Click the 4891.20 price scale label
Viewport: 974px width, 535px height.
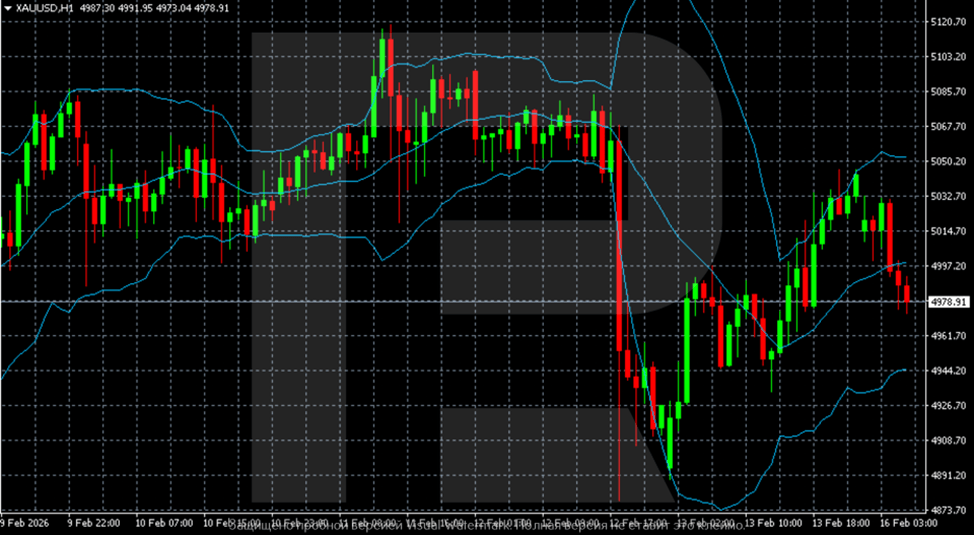pyautogui.click(x=948, y=476)
